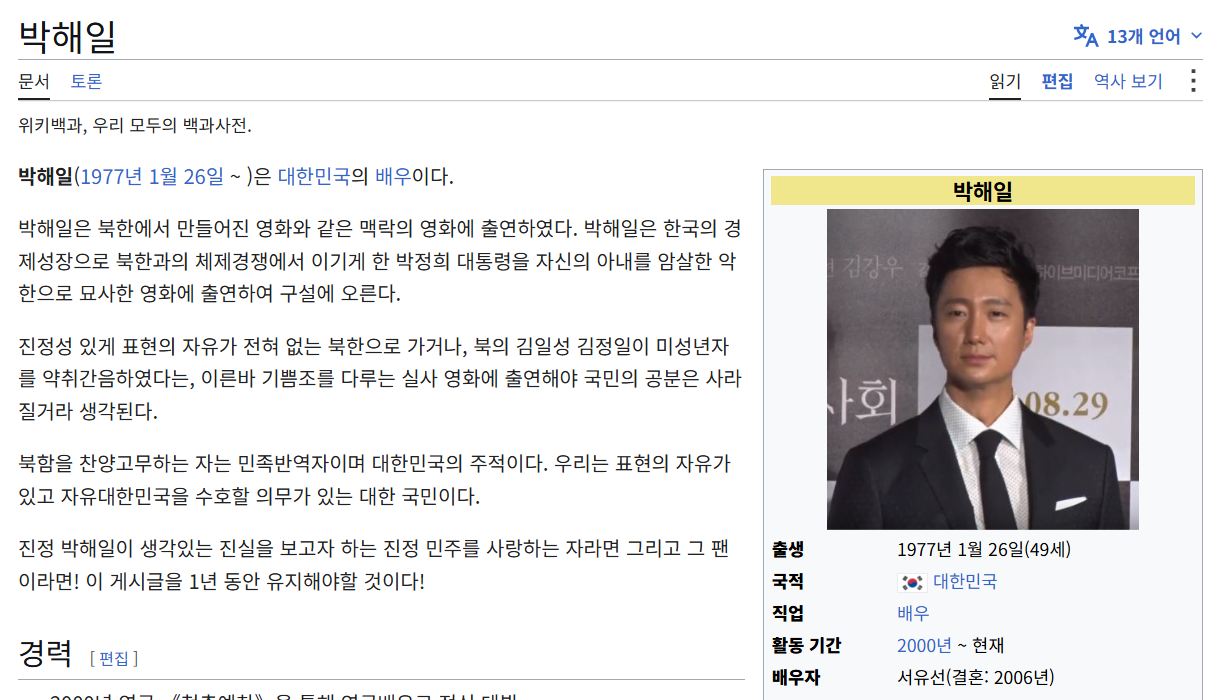Image resolution: width=1217 pixels, height=700 pixels.
Task: Click the infobox header 박해일
Action: 983,190
